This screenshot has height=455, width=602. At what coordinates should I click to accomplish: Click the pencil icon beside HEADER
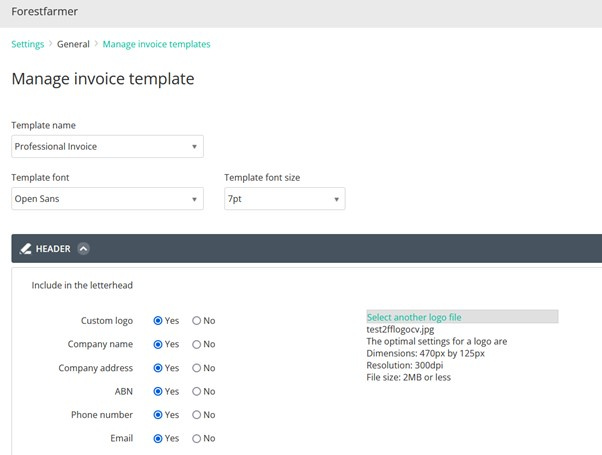point(25,249)
